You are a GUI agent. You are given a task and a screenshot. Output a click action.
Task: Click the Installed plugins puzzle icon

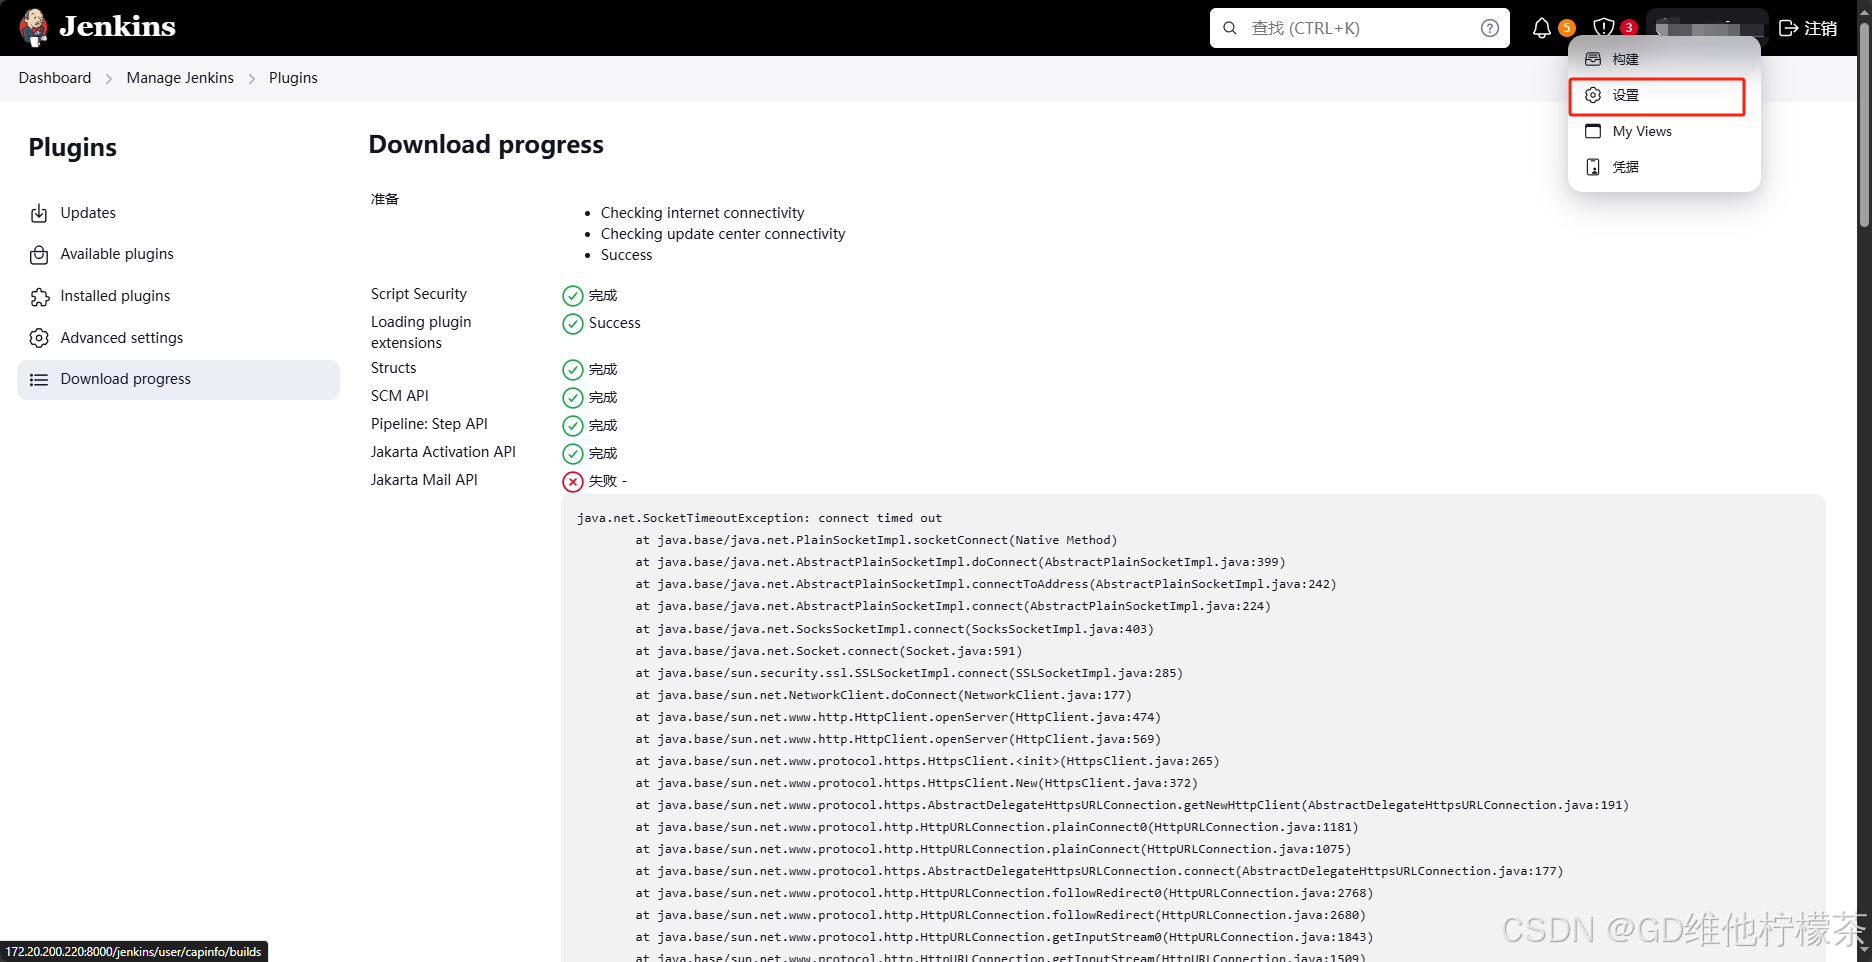click(x=39, y=297)
